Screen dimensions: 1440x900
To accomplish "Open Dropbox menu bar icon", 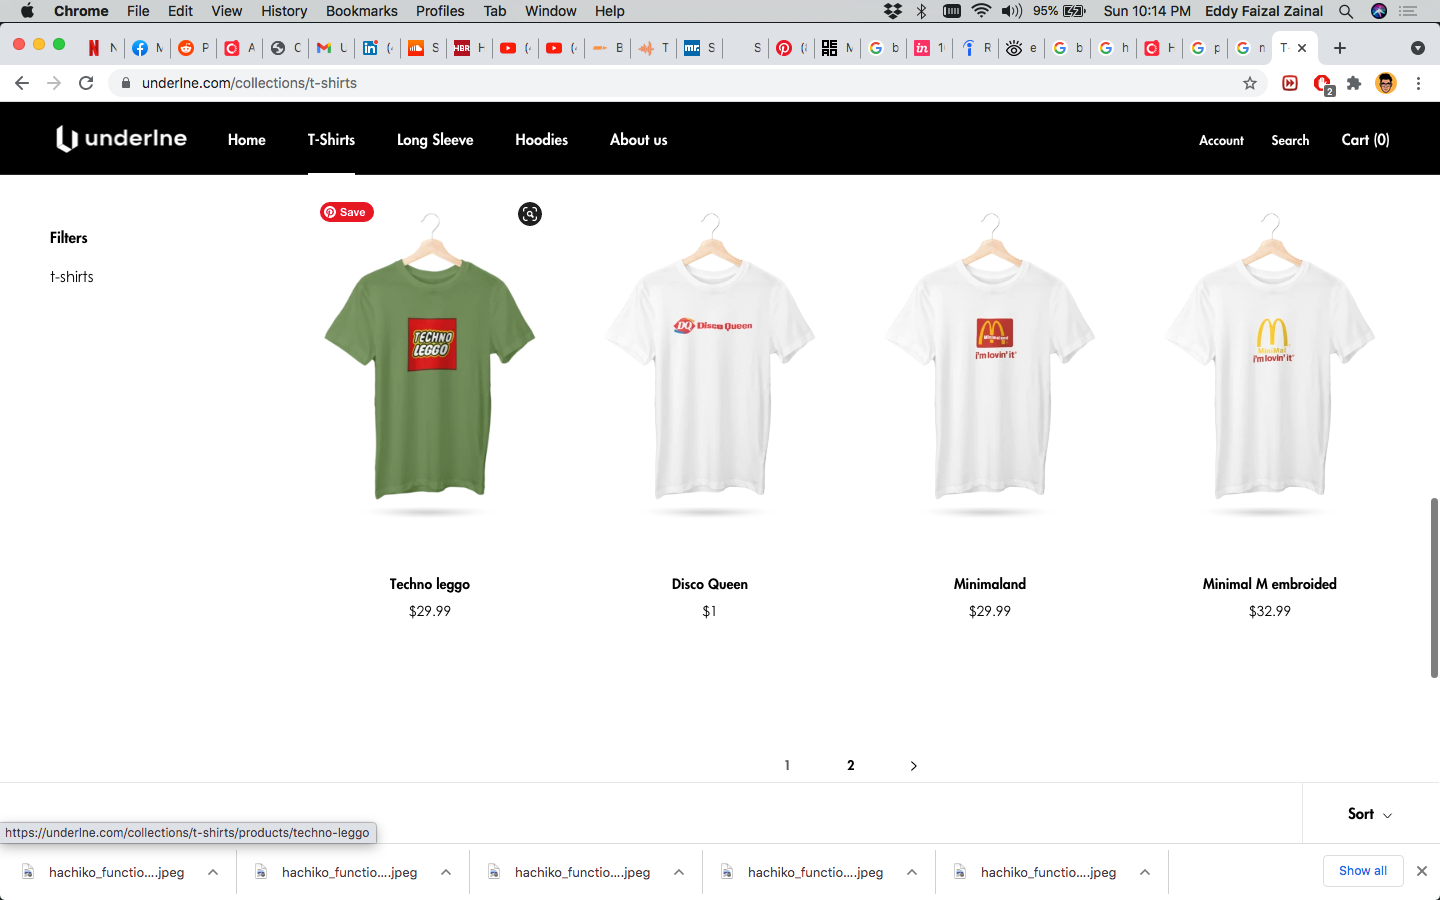I will pos(893,11).
